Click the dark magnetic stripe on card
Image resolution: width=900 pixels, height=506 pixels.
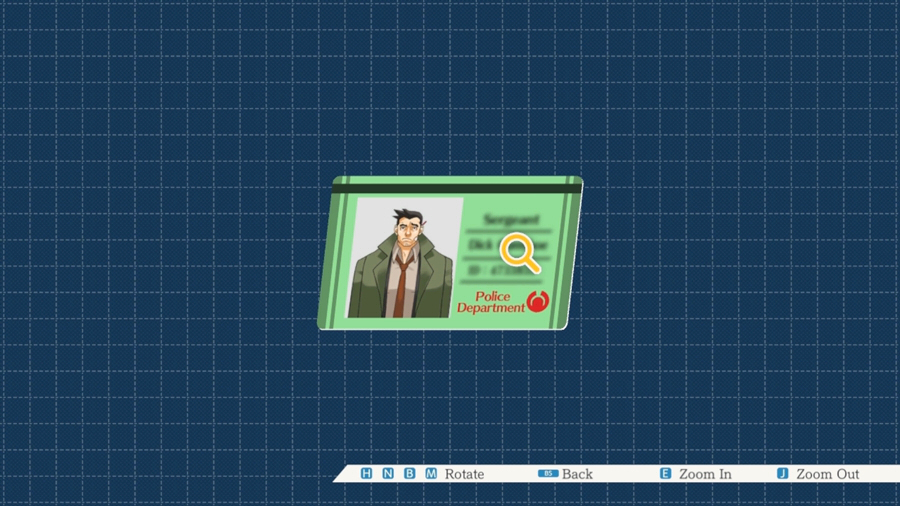pyautogui.click(x=457, y=188)
